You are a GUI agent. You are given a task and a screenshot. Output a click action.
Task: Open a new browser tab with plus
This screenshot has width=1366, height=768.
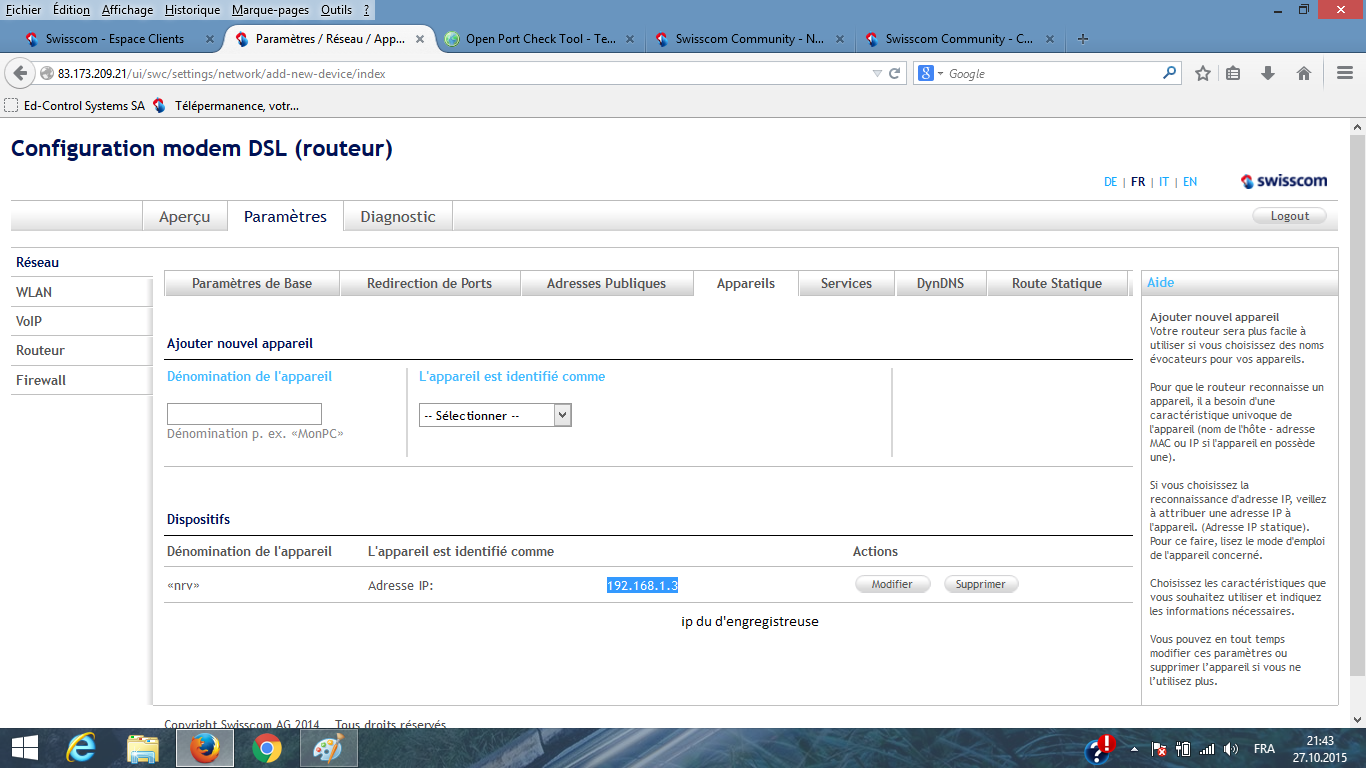pyautogui.click(x=1082, y=39)
